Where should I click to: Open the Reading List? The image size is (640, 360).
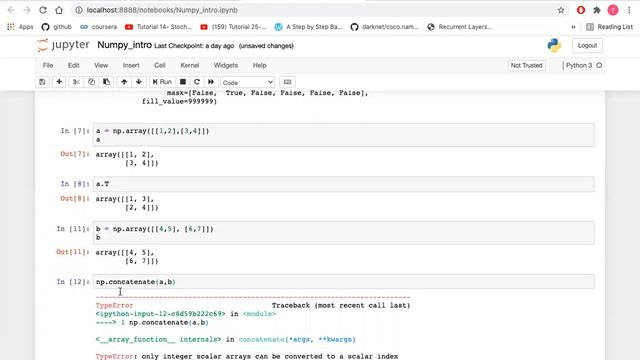609,27
